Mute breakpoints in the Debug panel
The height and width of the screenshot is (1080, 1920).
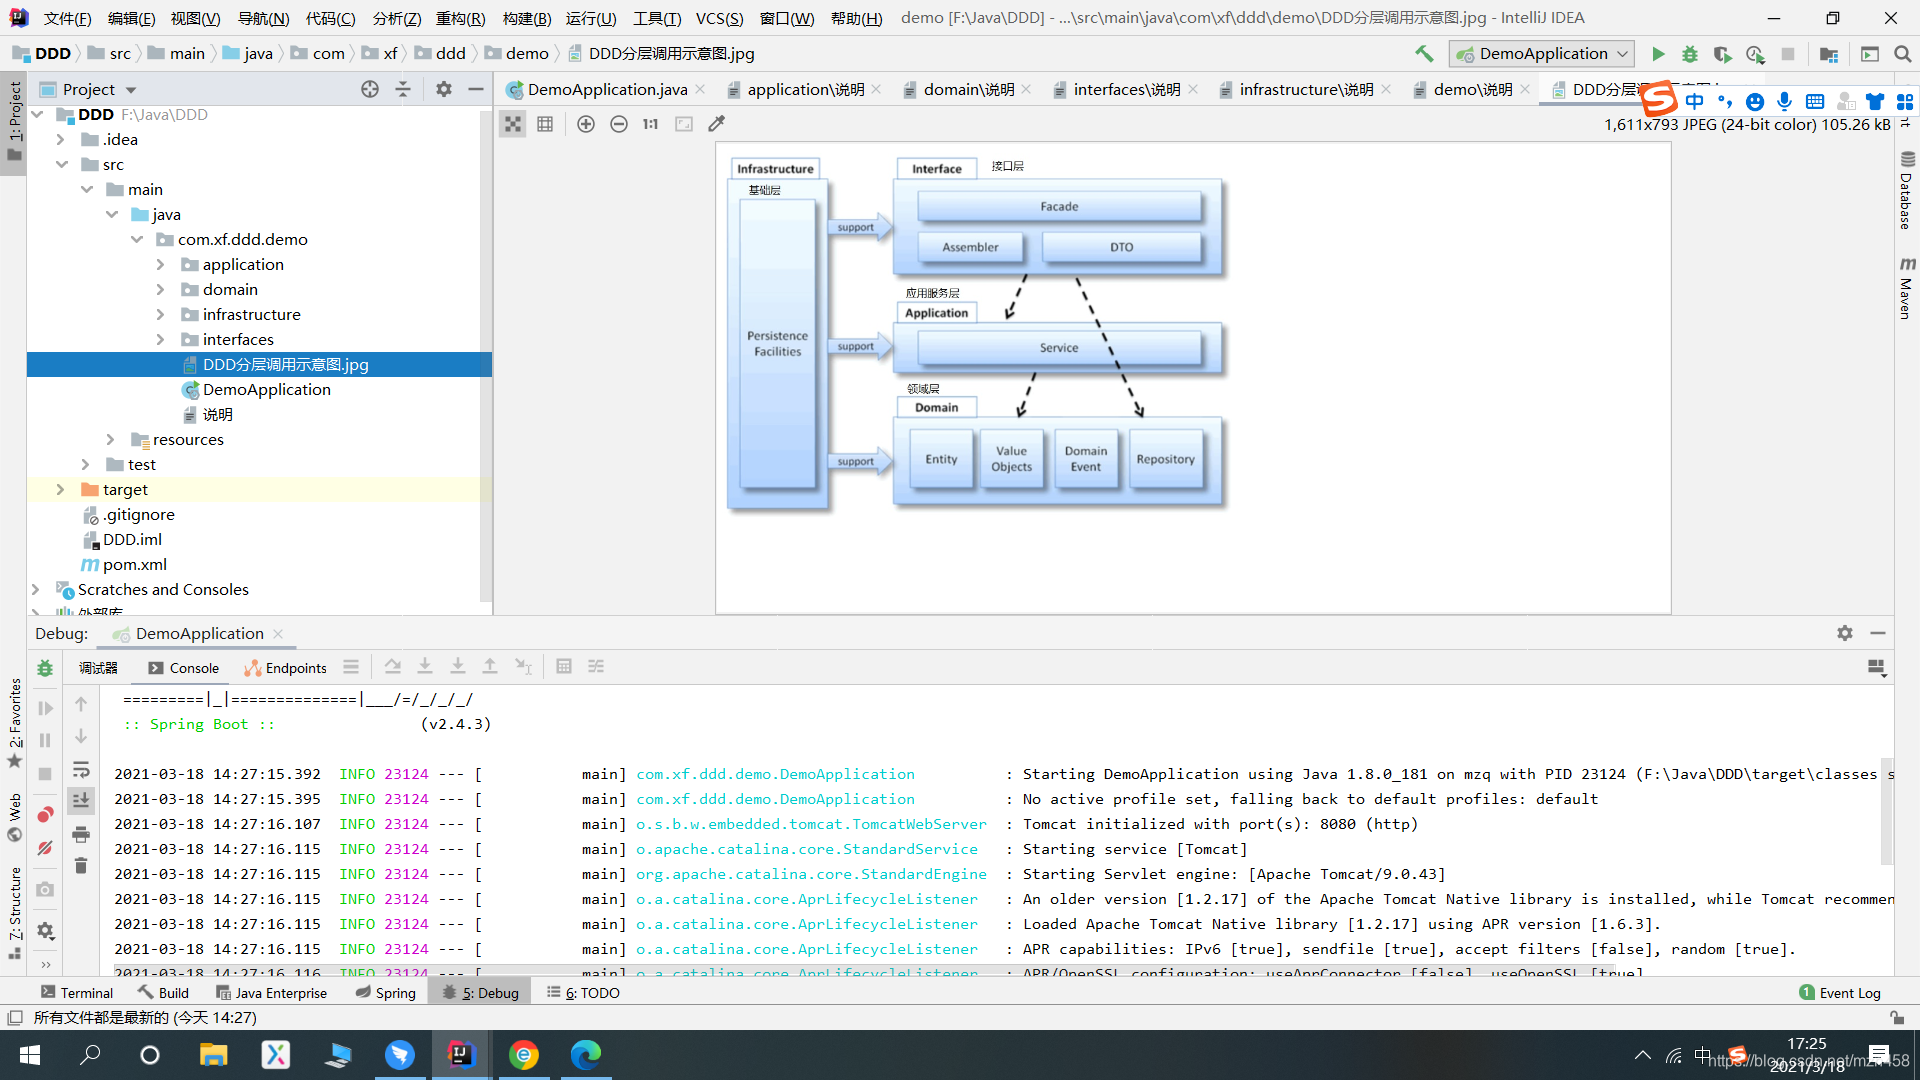(x=45, y=848)
